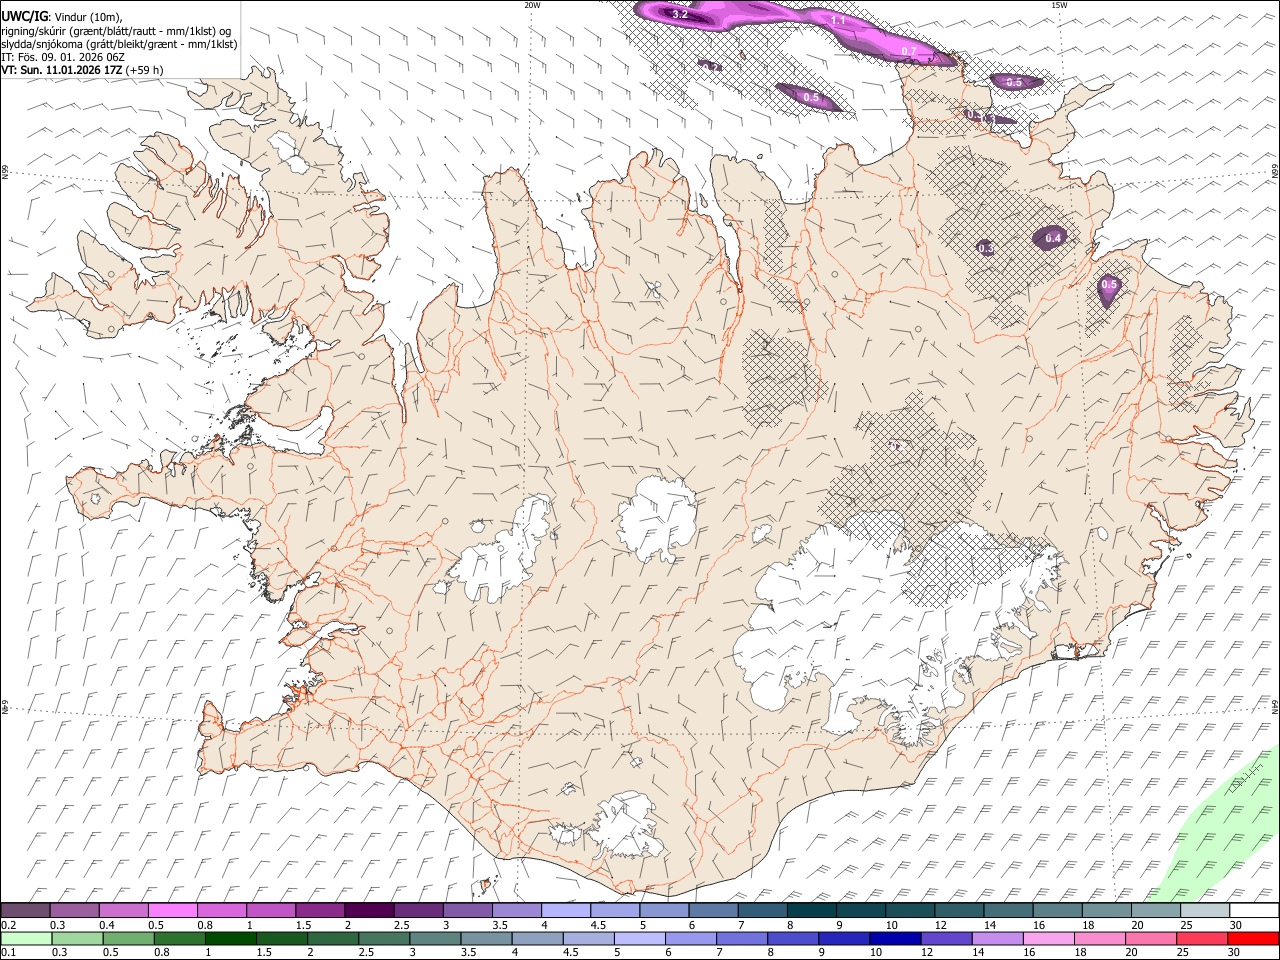Image resolution: width=1280 pixels, height=960 pixels.
Task: Click the 'slydda/snjókoma' legend description line
Action: [x=119, y=44]
